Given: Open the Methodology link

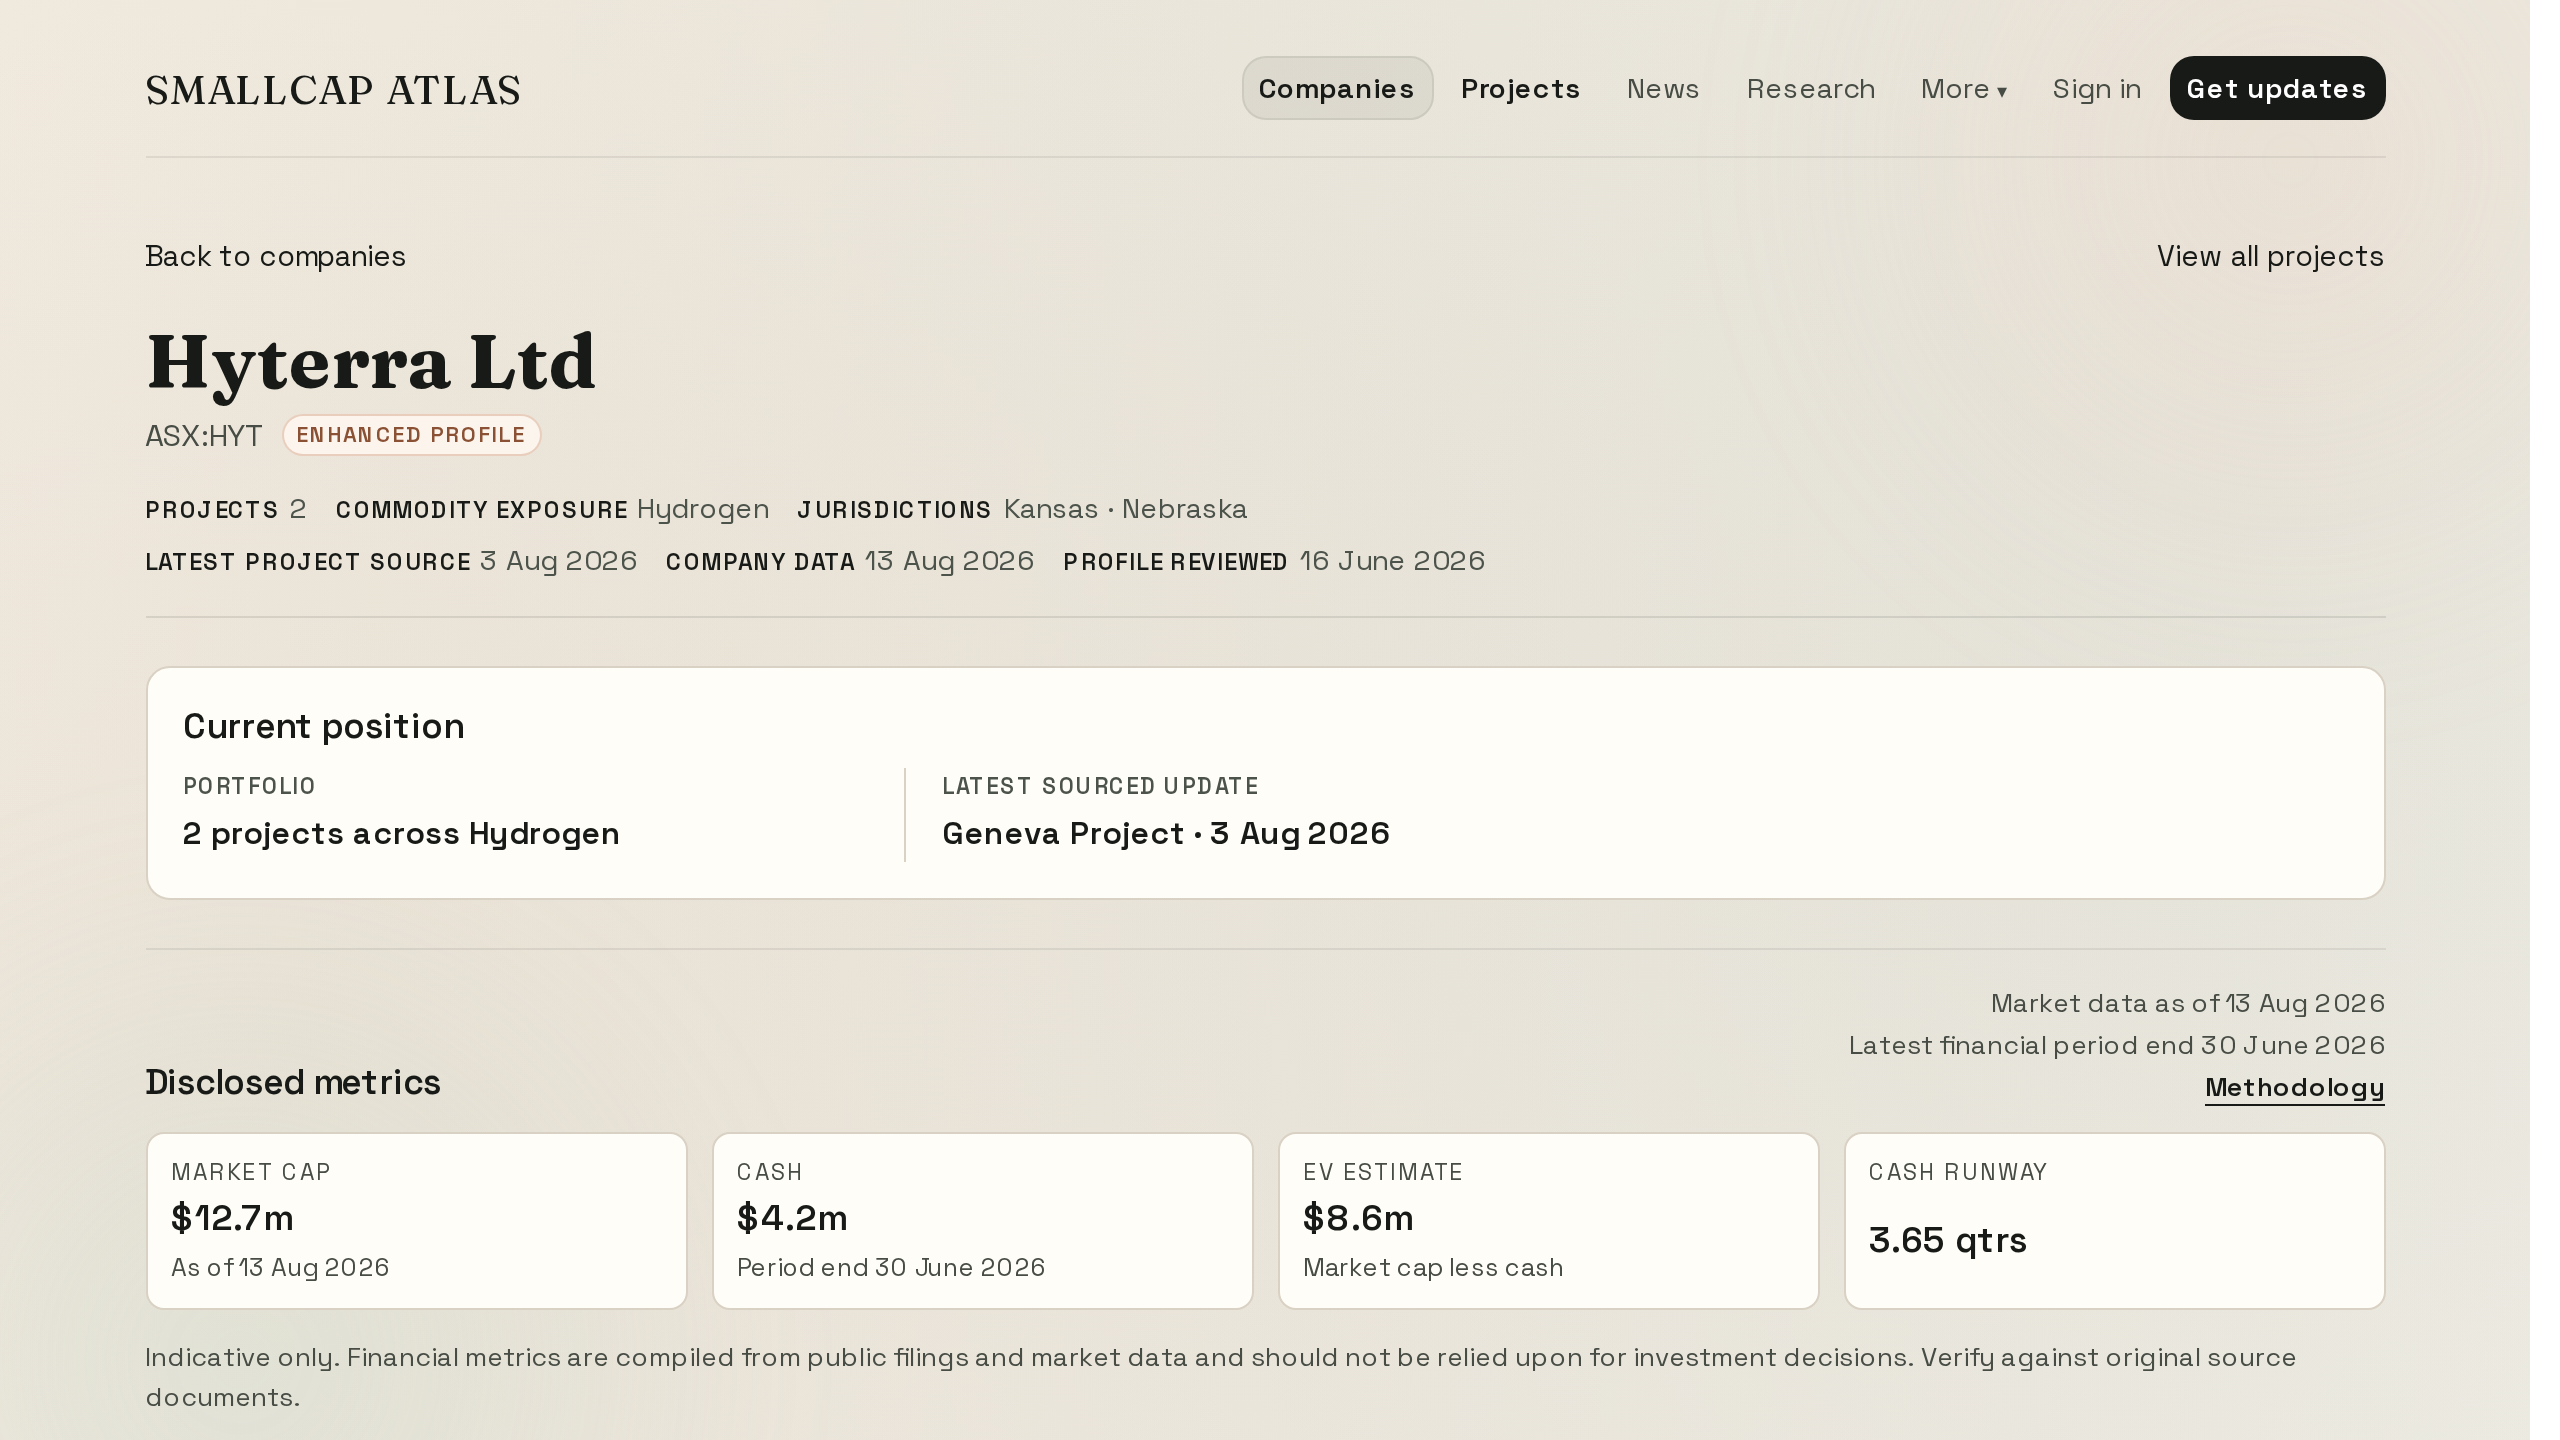Looking at the screenshot, I should (x=2295, y=1087).
